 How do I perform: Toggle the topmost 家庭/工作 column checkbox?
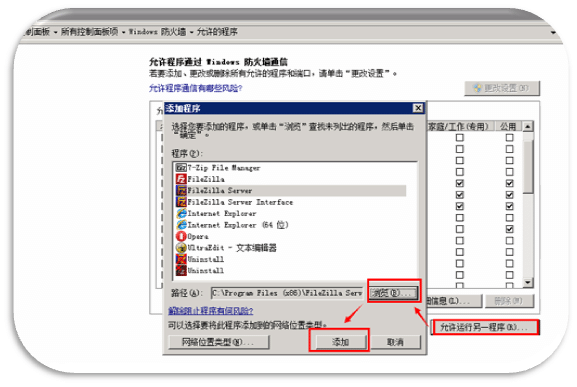460,138
